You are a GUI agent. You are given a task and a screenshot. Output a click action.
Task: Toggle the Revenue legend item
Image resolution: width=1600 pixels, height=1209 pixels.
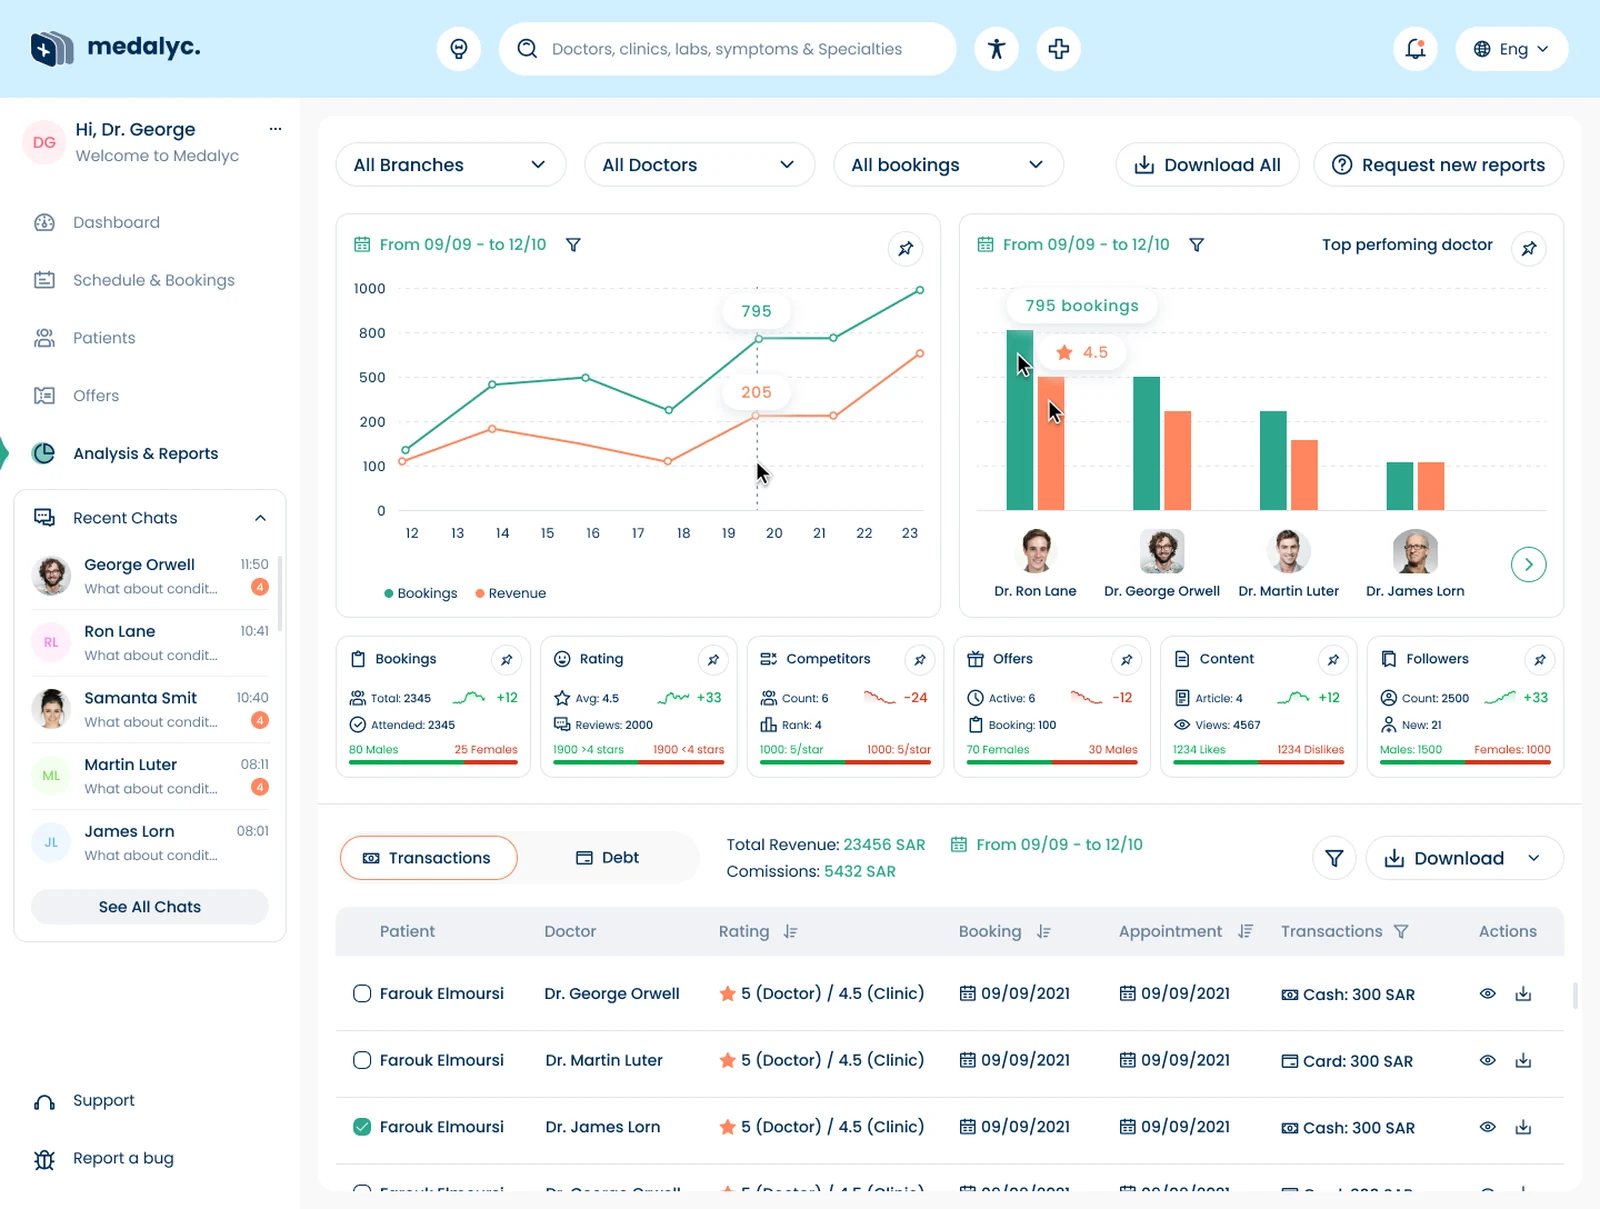pyautogui.click(x=511, y=594)
